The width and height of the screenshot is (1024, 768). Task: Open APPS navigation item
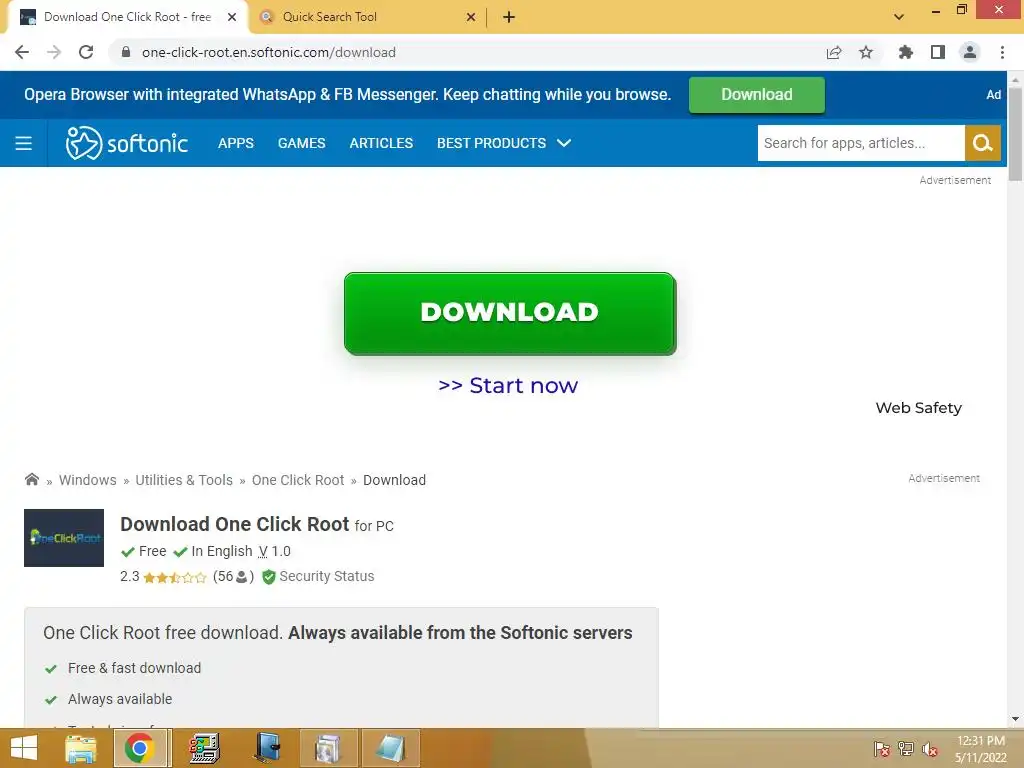click(236, 143)
